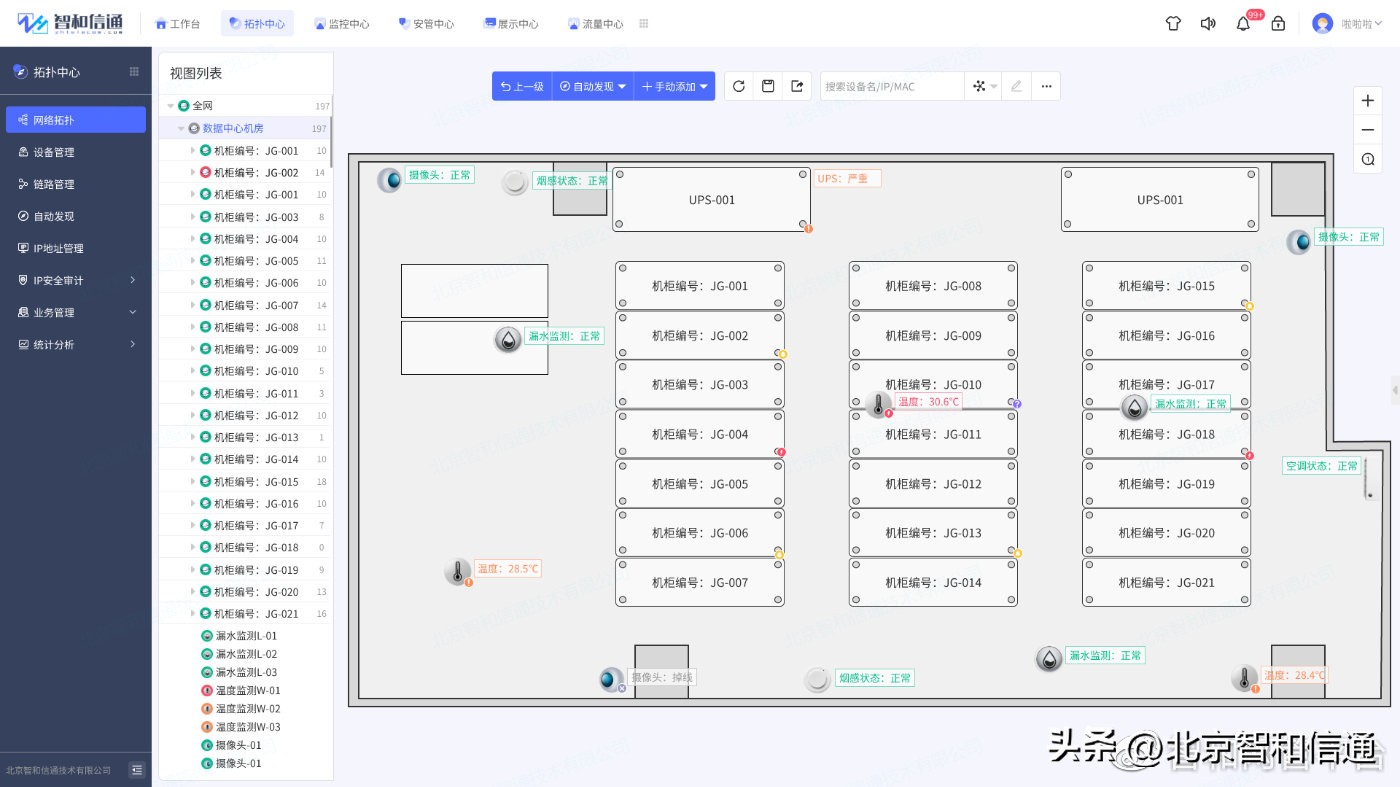Click the 上一级 button
Image resolution: width=1400 pixels, height=787 pixels.
point(521,86)
